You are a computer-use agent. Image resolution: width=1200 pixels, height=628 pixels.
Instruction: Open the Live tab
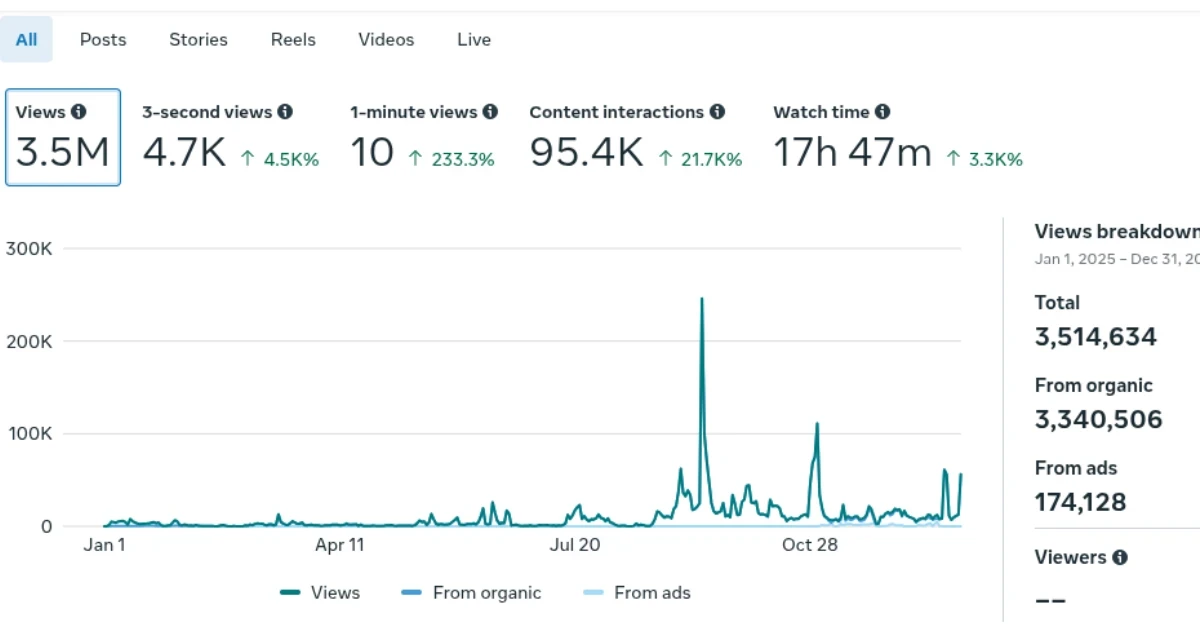click(x=474, y=40)
